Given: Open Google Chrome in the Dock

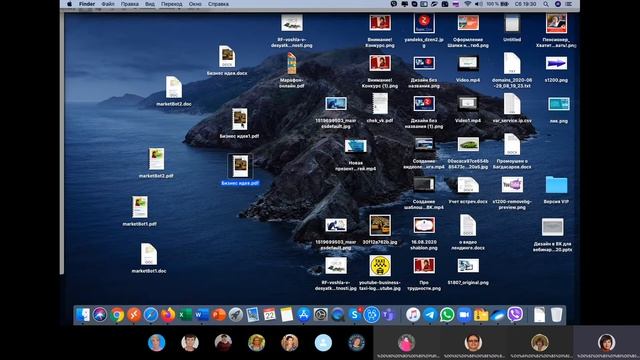Looking at the screenshot, I should click(x=117, y=315).
